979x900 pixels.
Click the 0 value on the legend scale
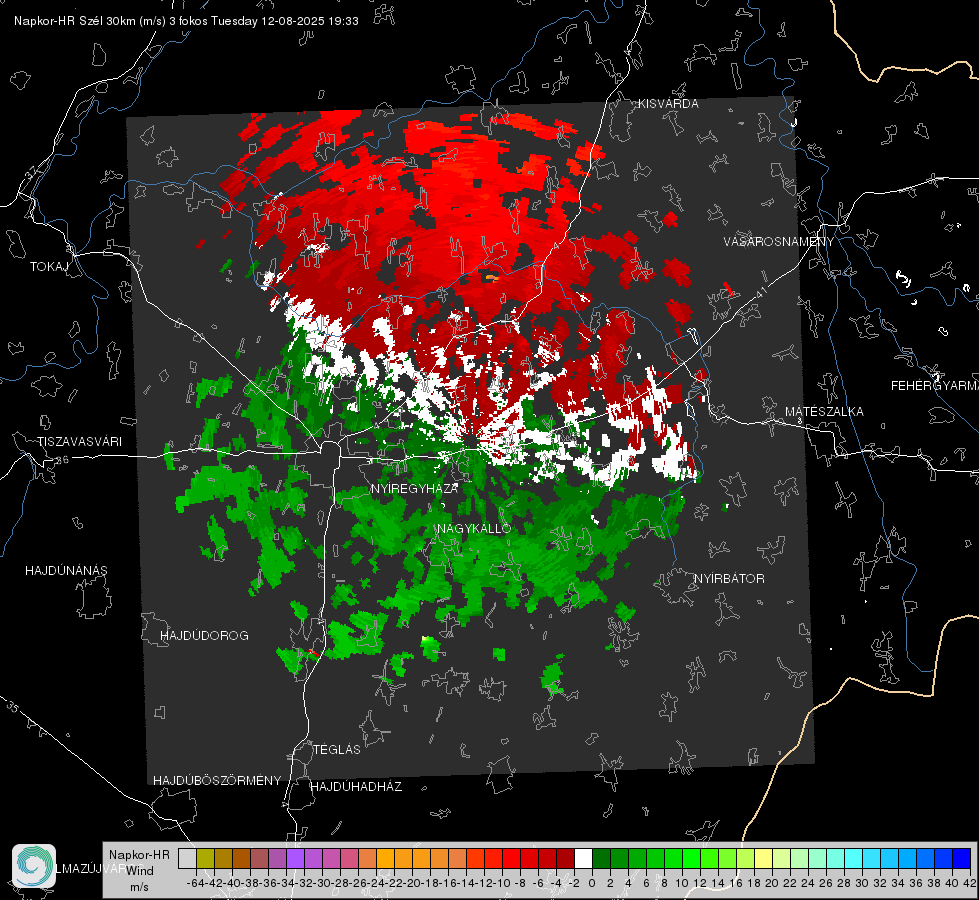click(x=592, y=883)
